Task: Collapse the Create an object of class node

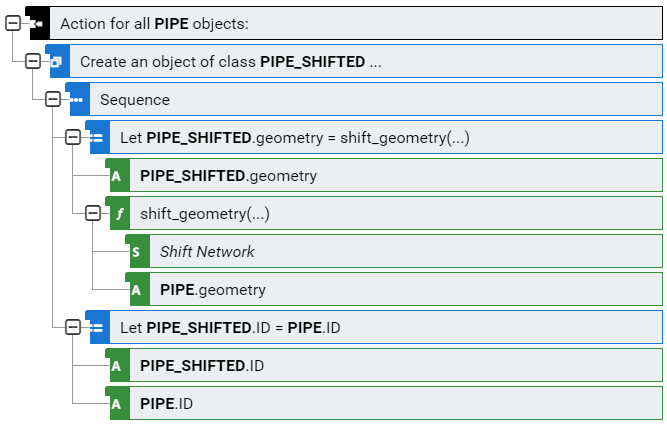Action: pyautogui.click(x=33, y=61)
